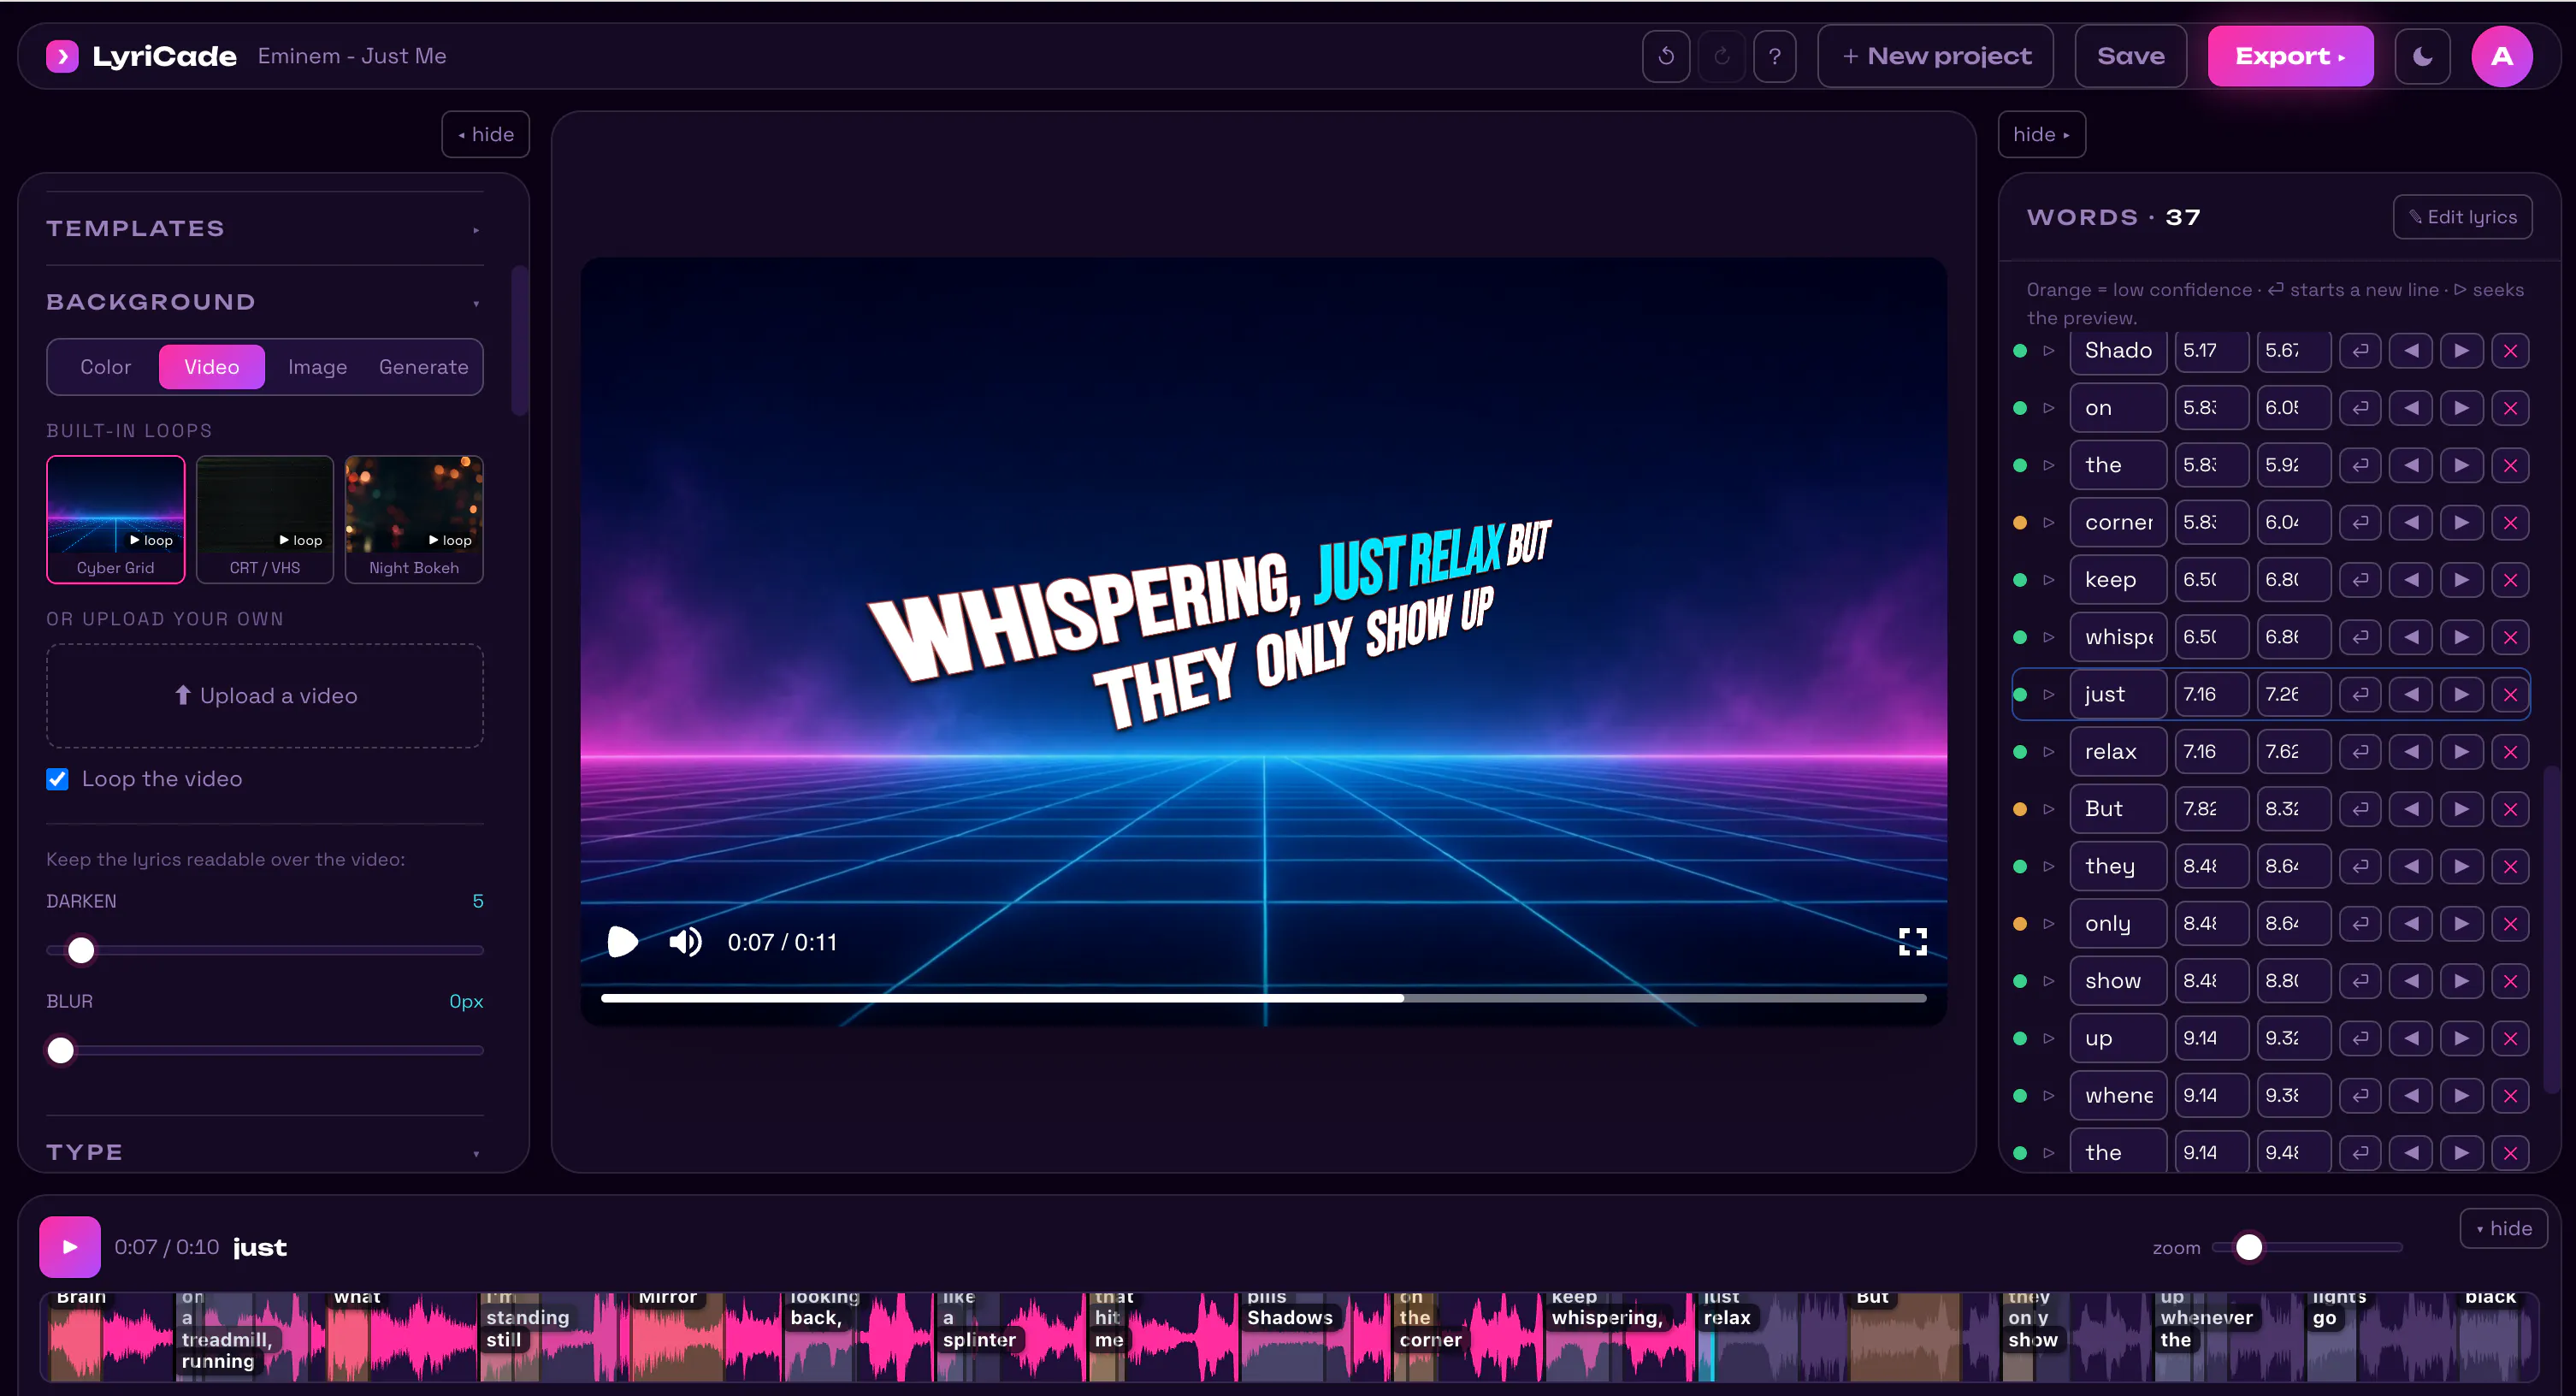Toggle new line start on 'show'

[x=2360, y=980]
